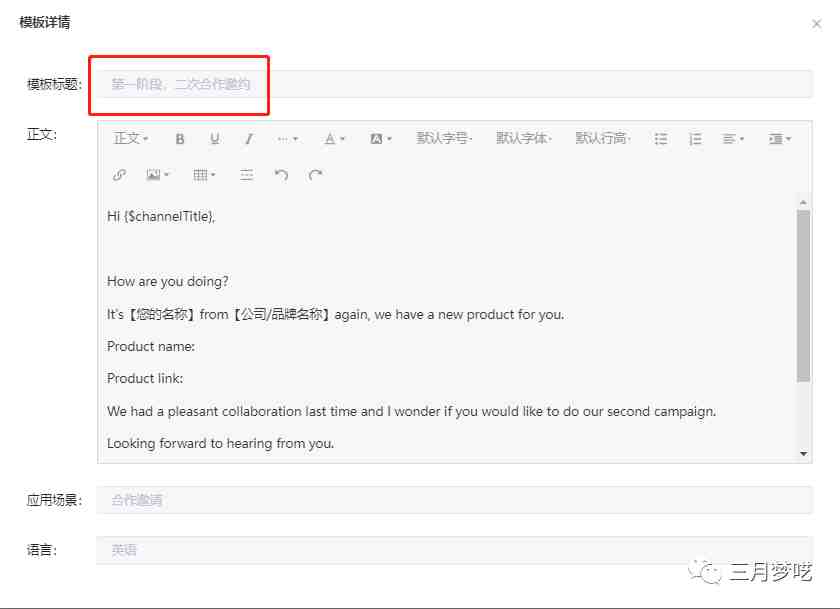Image resolution: width=840 pixels, height=609 pixels.
Task: Click the text "How are you doing?"
Action: [x=168, y=281]
